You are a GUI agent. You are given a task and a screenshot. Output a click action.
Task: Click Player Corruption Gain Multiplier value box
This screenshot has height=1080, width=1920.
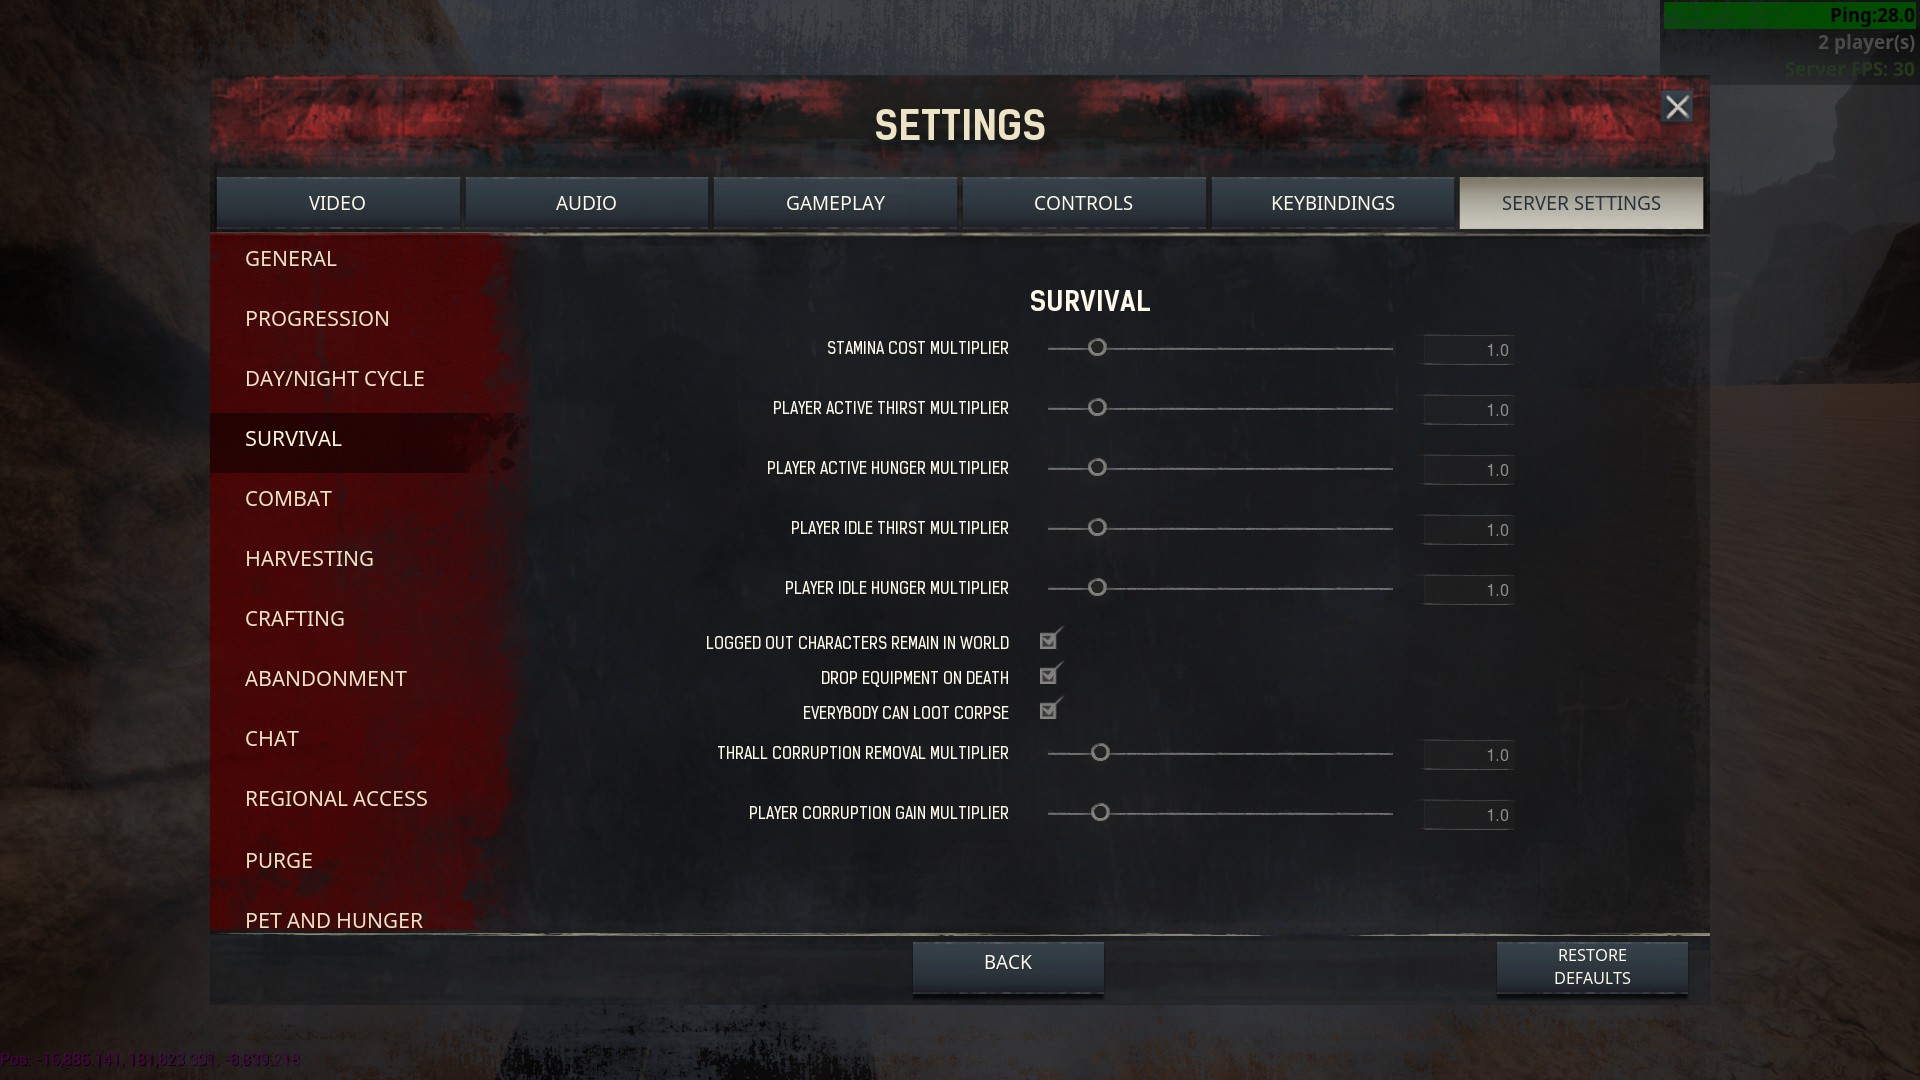point(1468,815)
